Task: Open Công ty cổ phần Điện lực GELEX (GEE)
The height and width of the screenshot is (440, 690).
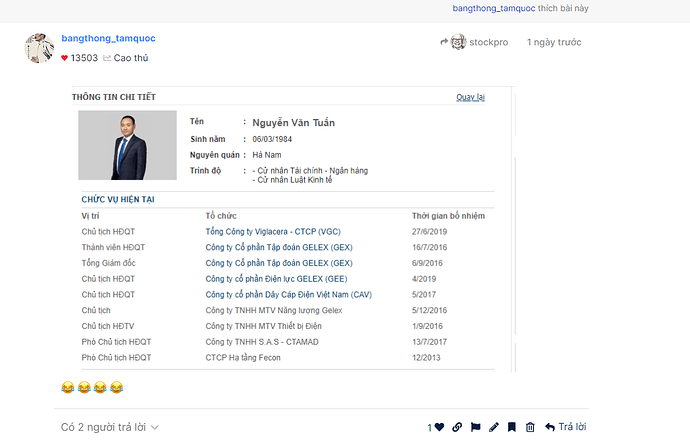Action: [276, 279]
